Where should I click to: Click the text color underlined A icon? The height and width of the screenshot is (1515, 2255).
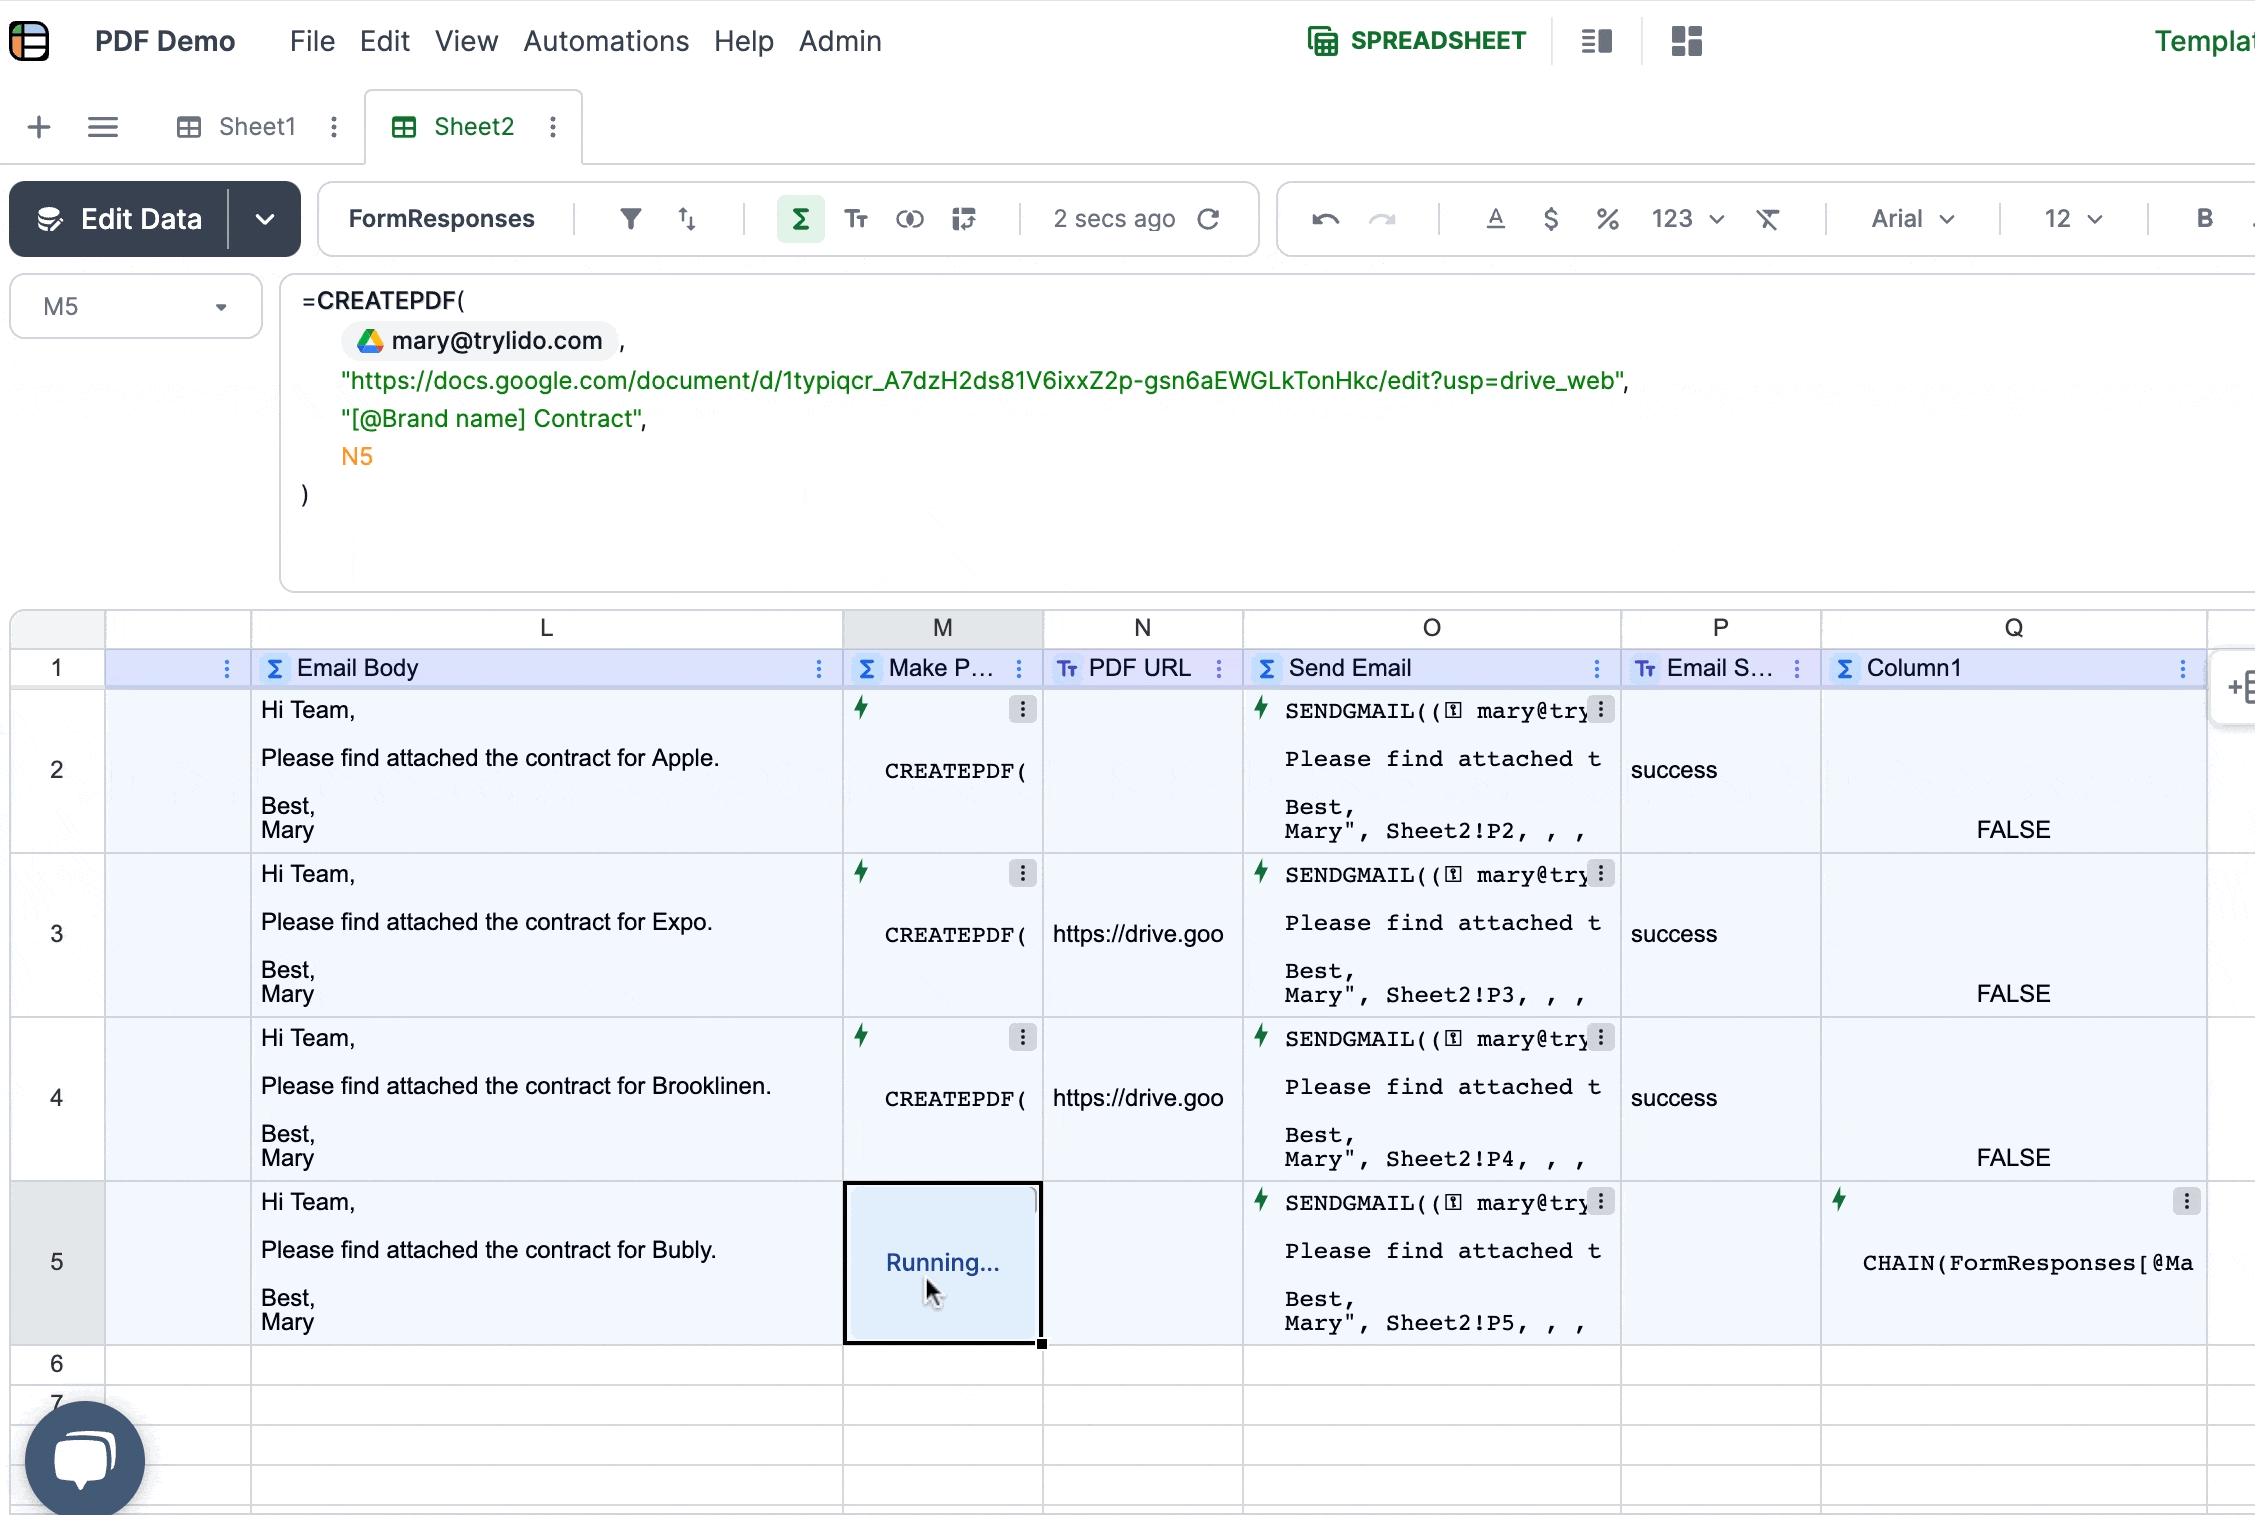pos(1495,219)
